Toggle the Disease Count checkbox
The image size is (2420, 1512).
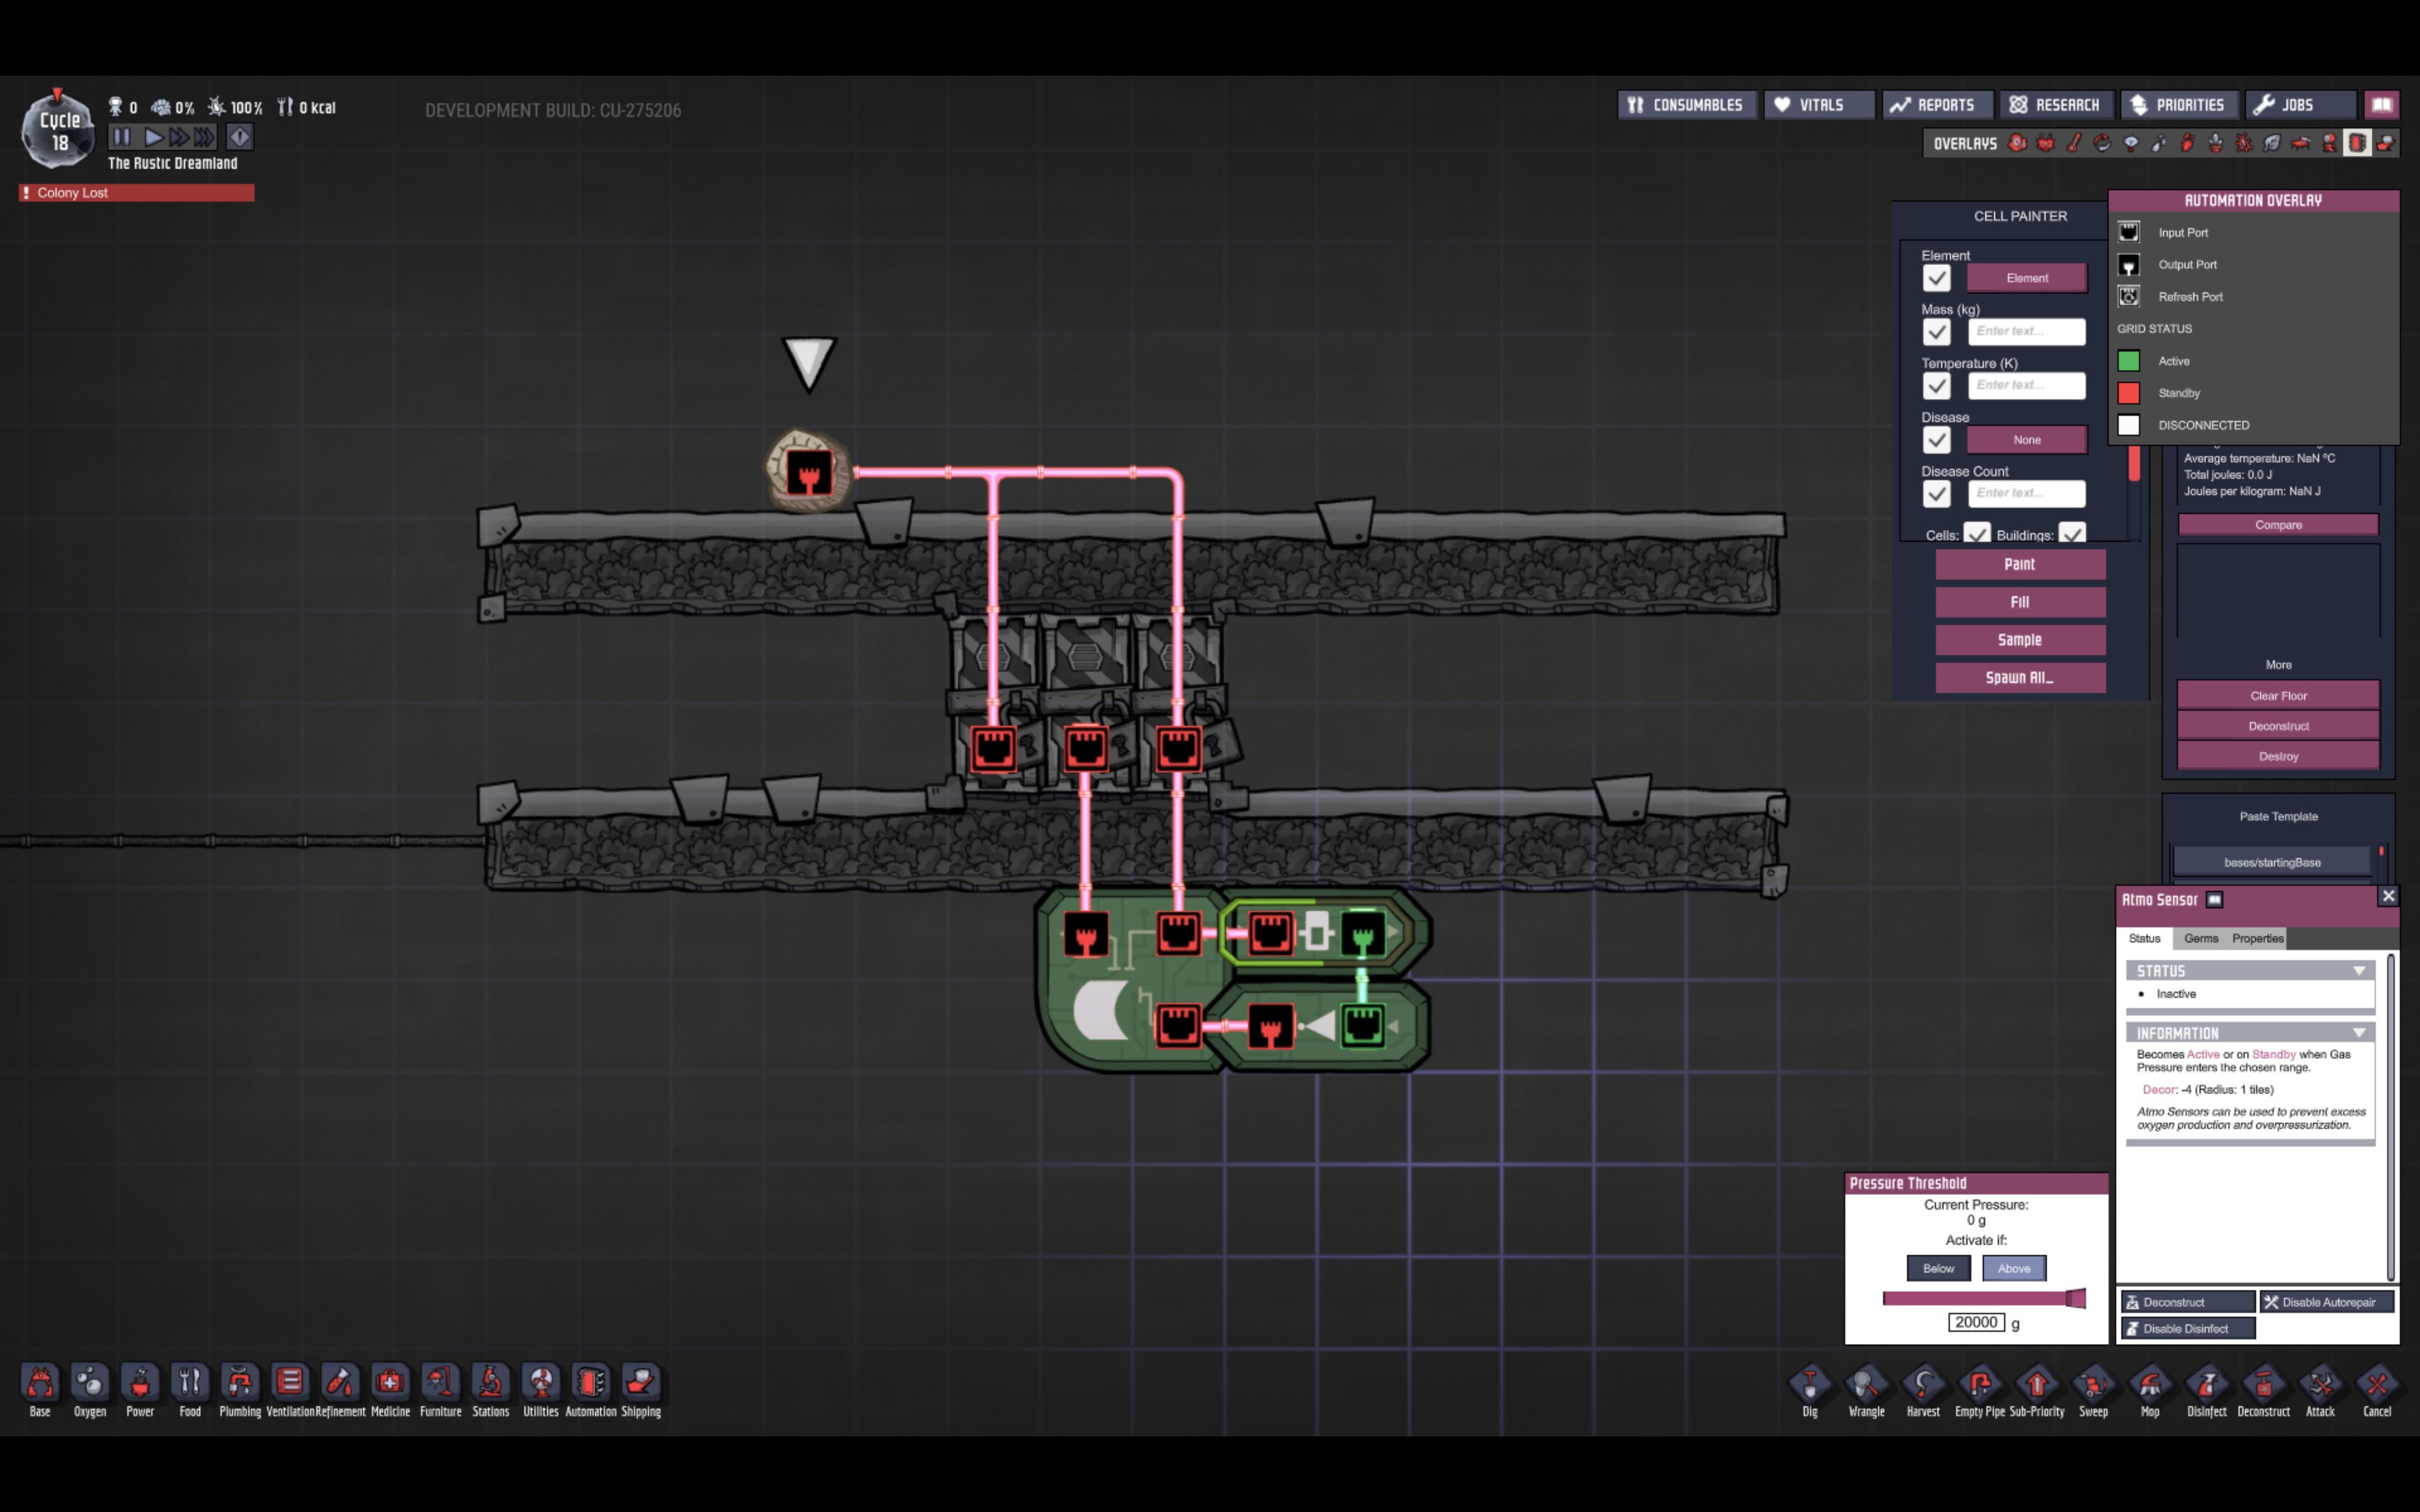[x=1936, y=494]
